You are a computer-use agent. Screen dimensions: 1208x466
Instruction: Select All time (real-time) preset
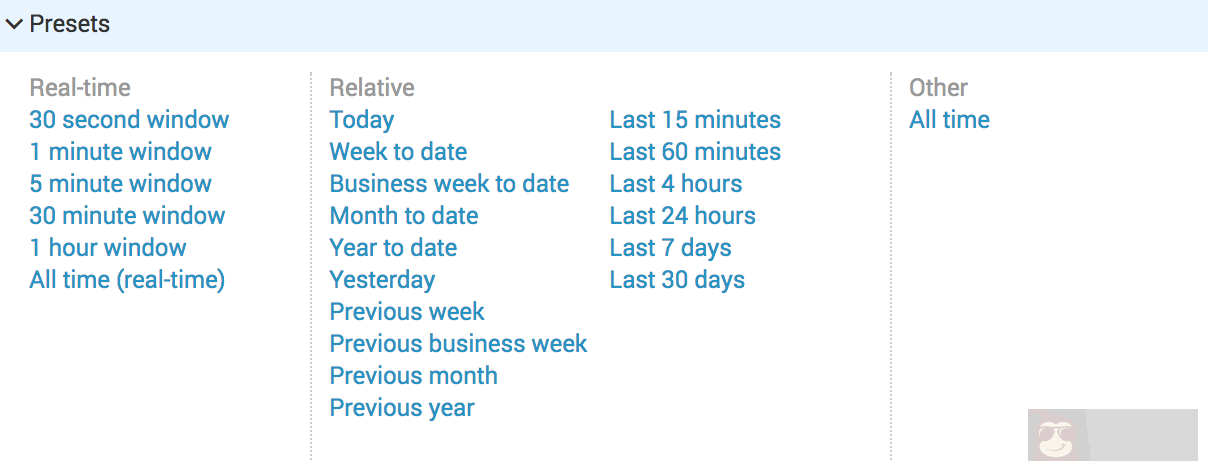(x=127, y=280)
